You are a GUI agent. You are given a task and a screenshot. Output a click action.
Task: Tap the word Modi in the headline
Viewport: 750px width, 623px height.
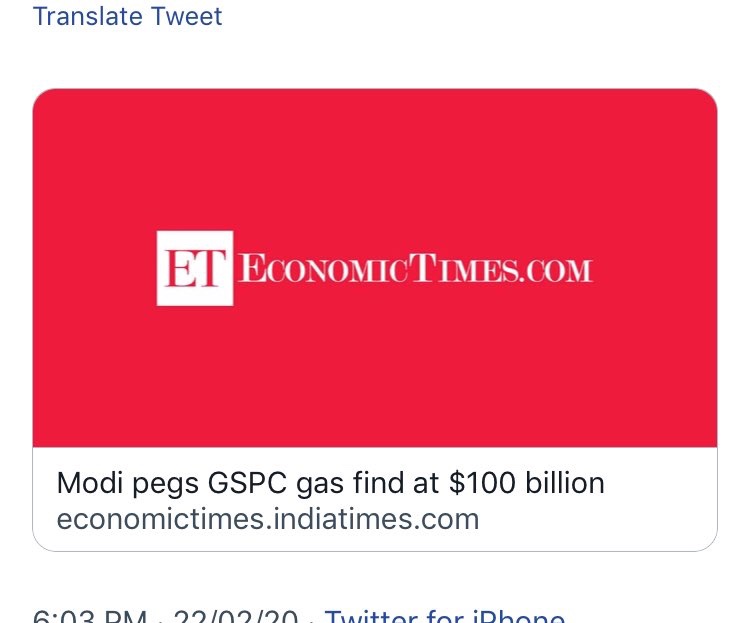click(89, 484)
